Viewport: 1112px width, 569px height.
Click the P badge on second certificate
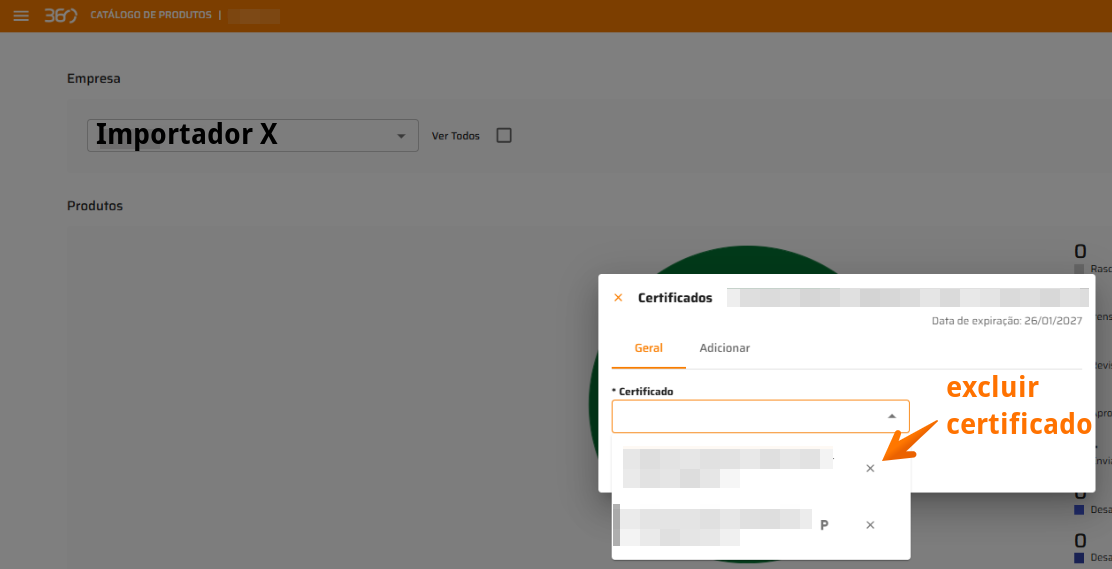824,525
